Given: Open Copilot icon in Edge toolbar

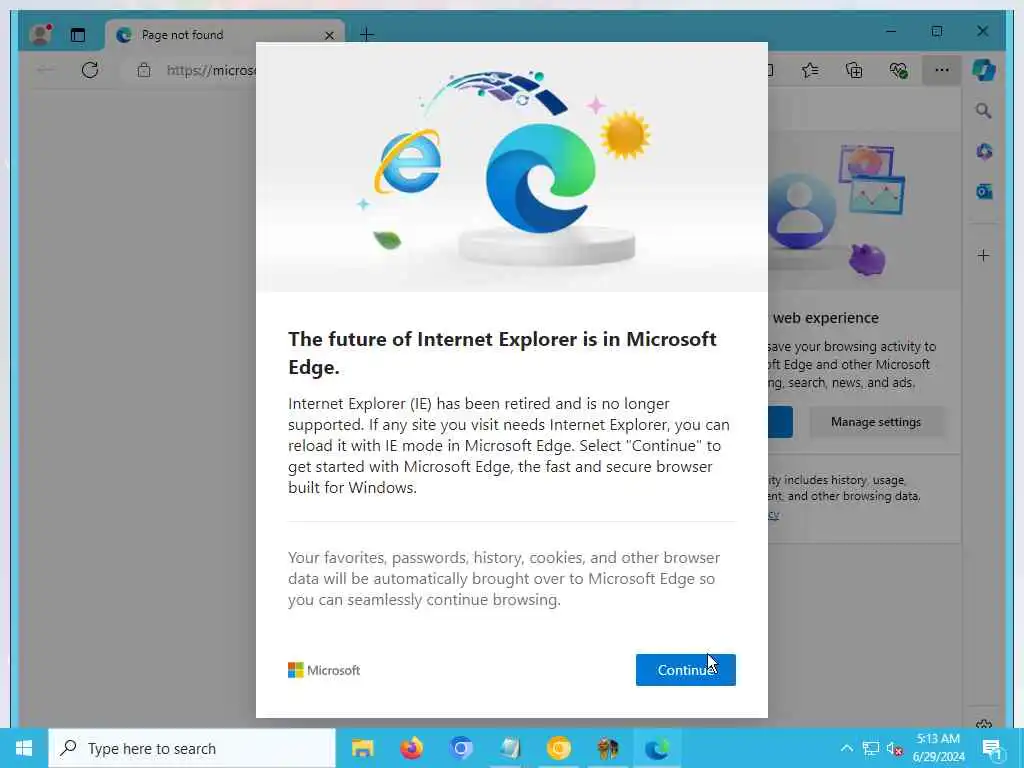Looking at the screenshot, I should (984, 70).
